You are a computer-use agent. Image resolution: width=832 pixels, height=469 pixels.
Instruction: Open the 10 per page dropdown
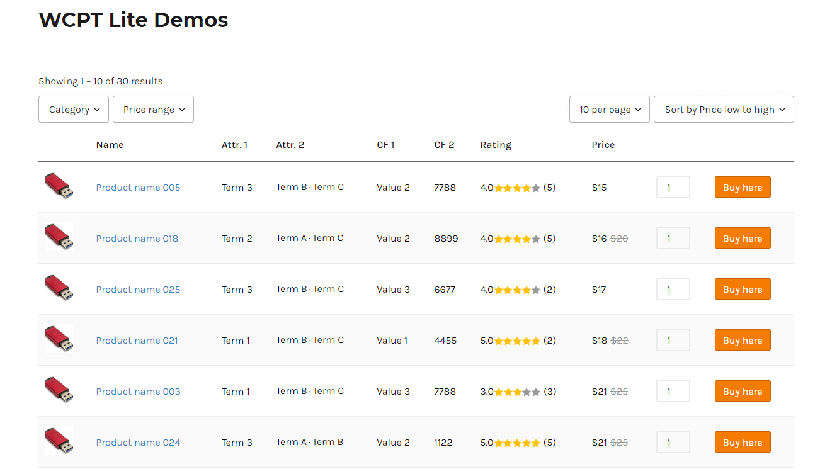(609, 109)
